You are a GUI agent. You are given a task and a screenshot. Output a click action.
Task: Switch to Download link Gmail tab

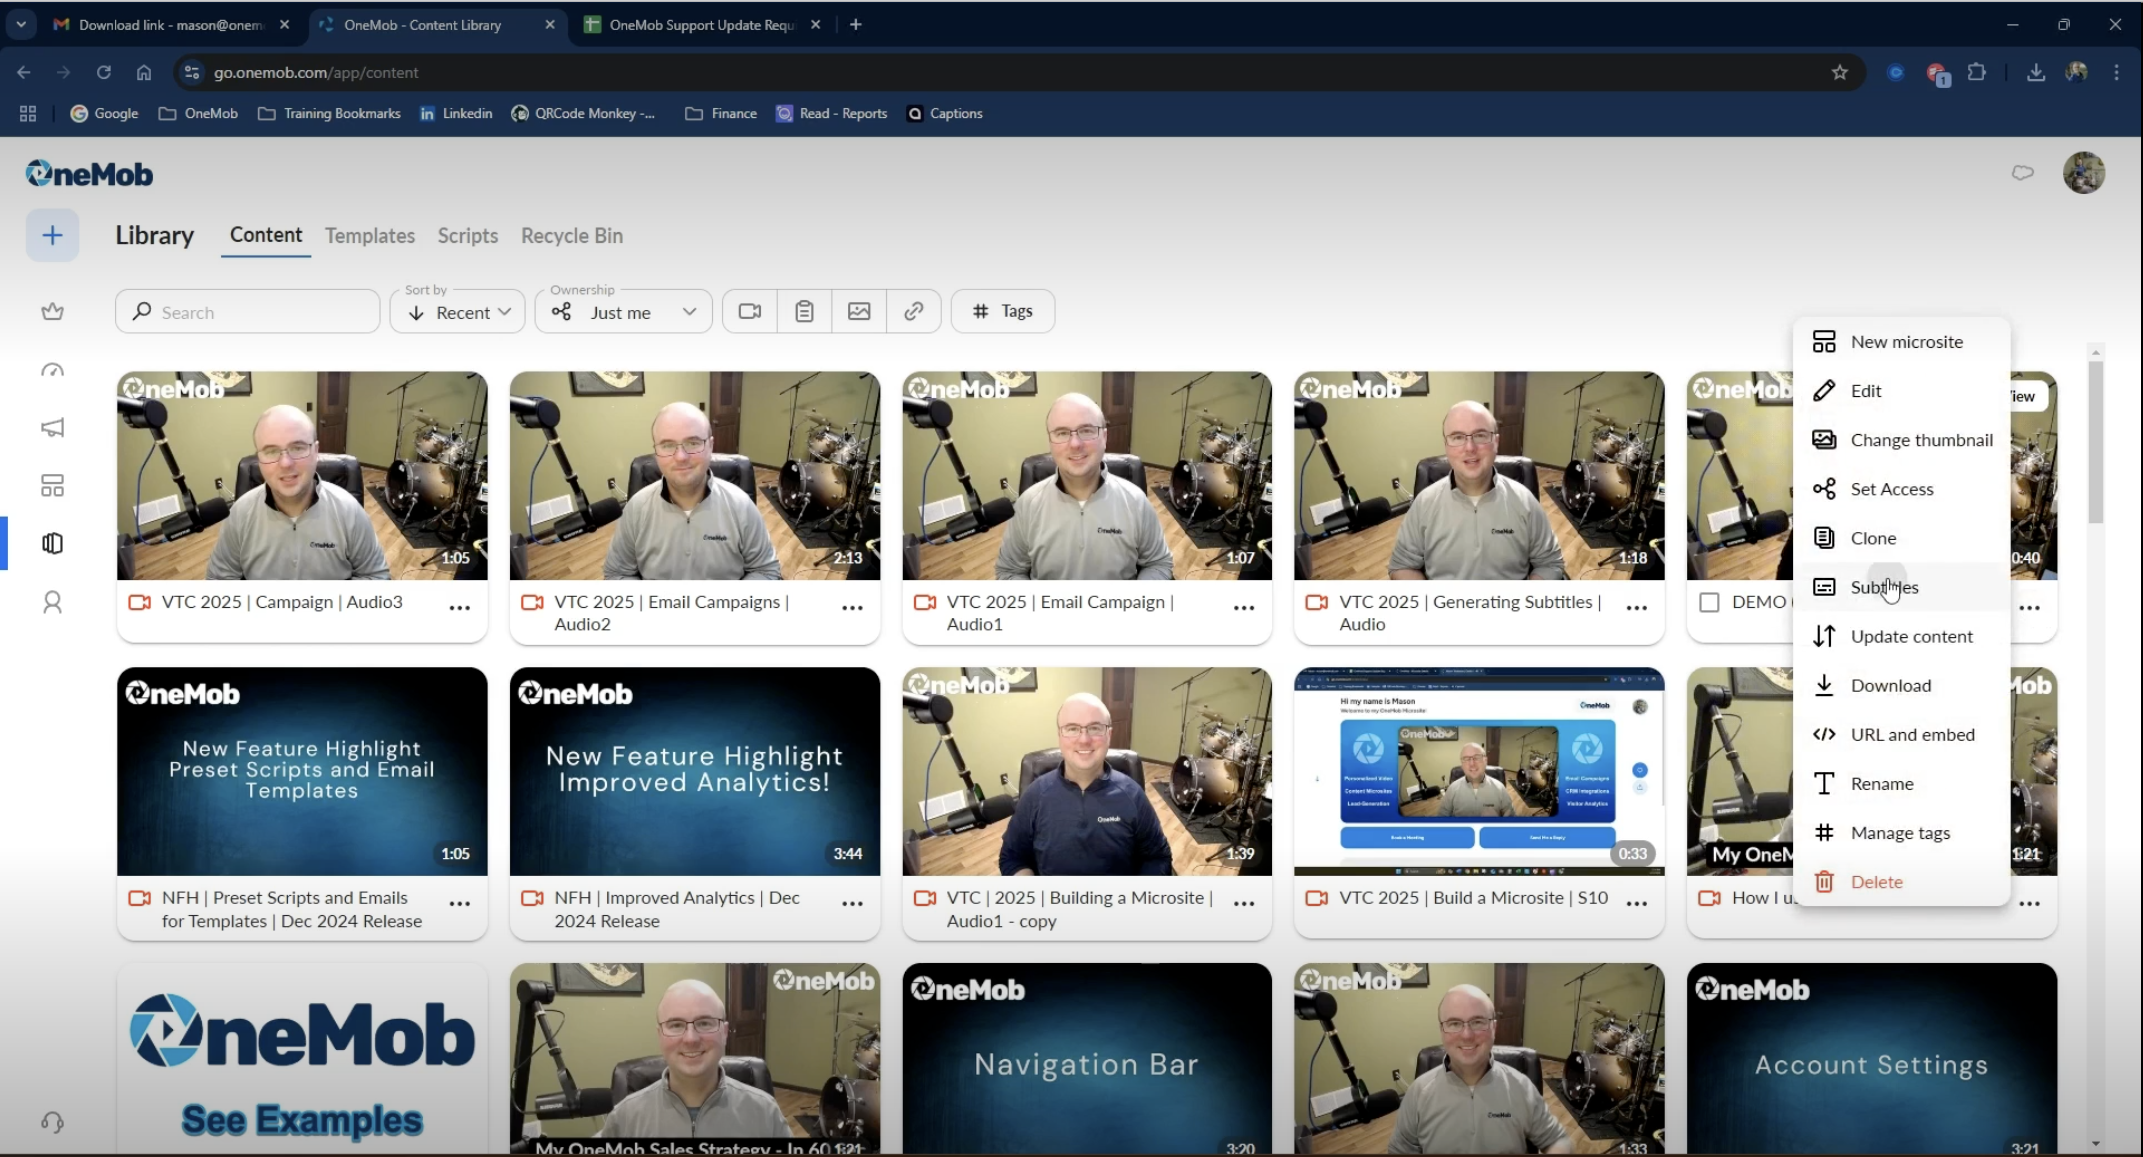171,25
